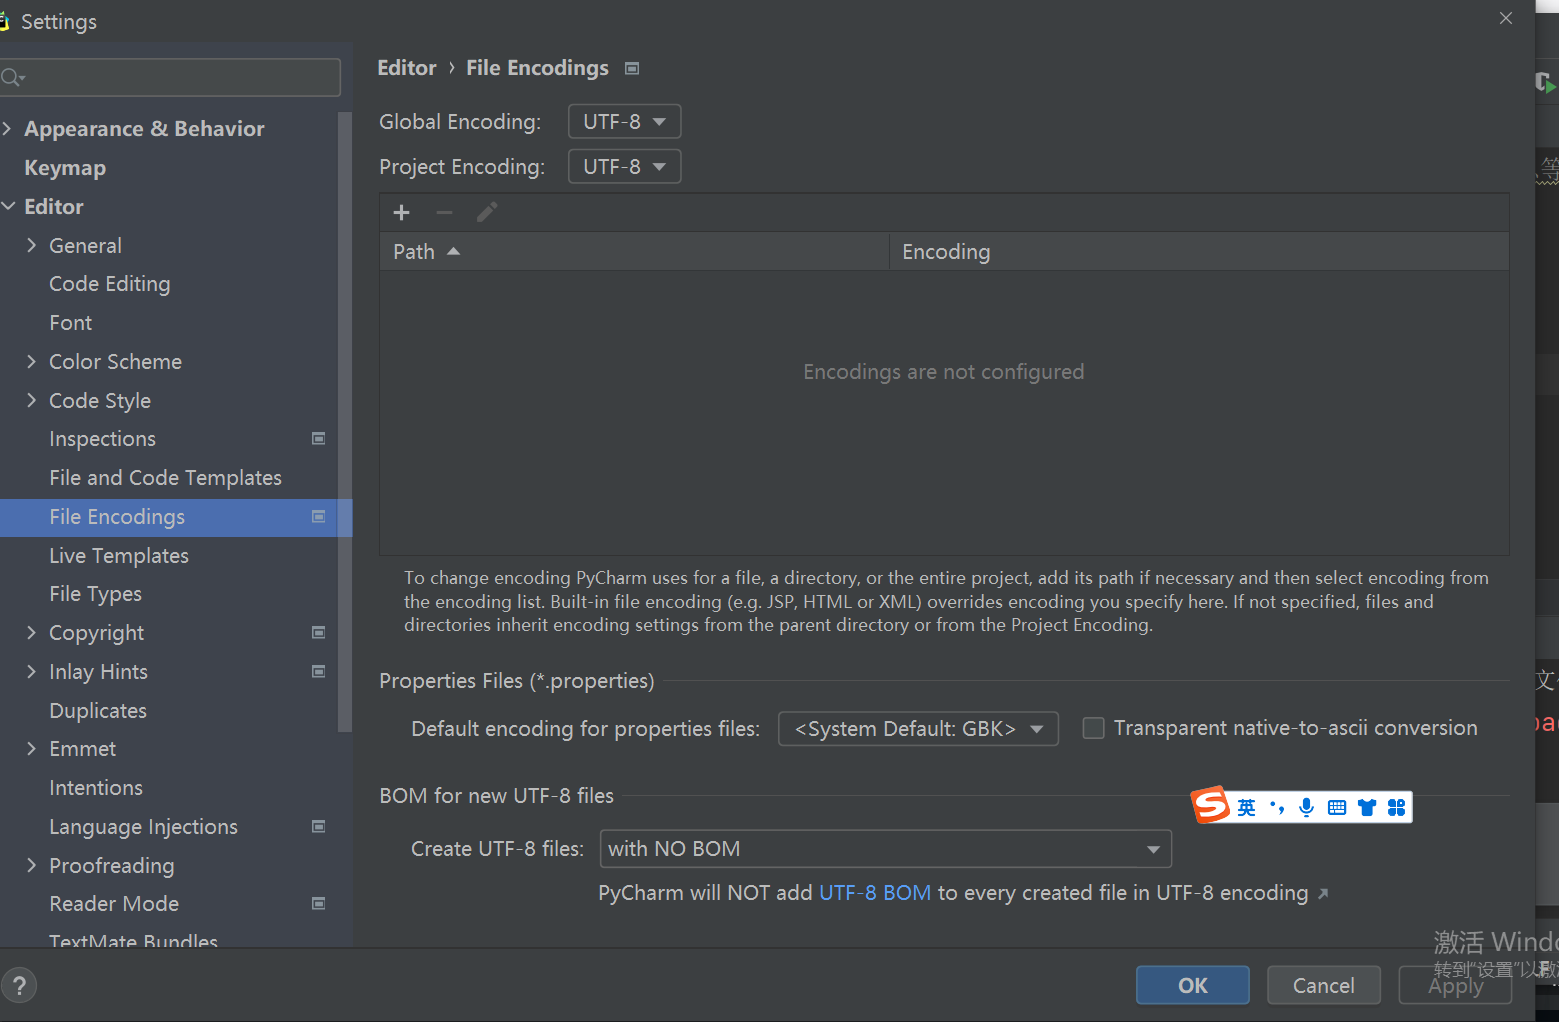Open the UTF-8 BOM link
Screen dimensions: 1559x1022
875,893
